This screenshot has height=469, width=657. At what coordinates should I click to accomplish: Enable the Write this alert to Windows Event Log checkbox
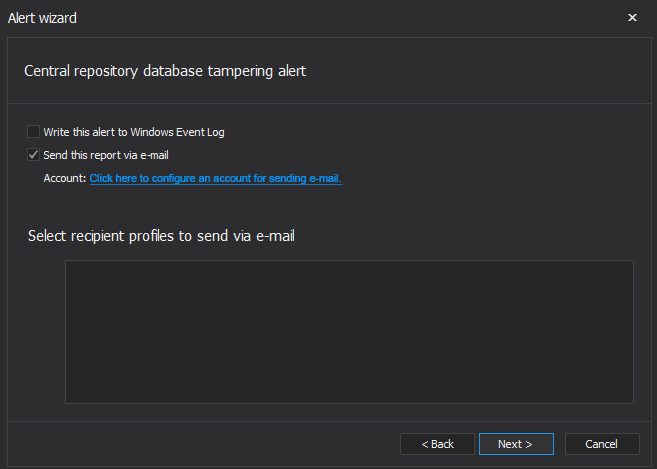(x=34, y=132)
